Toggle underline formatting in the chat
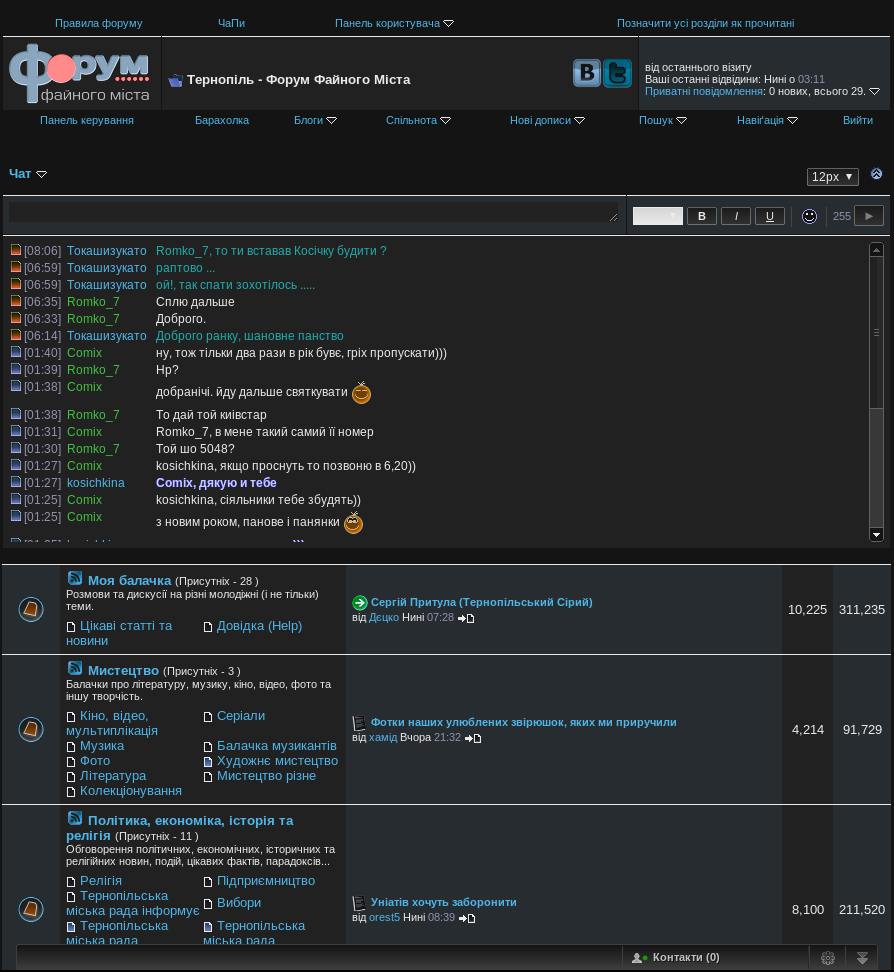894x972 pixels. pyautogui.click(x=769, y=216)
